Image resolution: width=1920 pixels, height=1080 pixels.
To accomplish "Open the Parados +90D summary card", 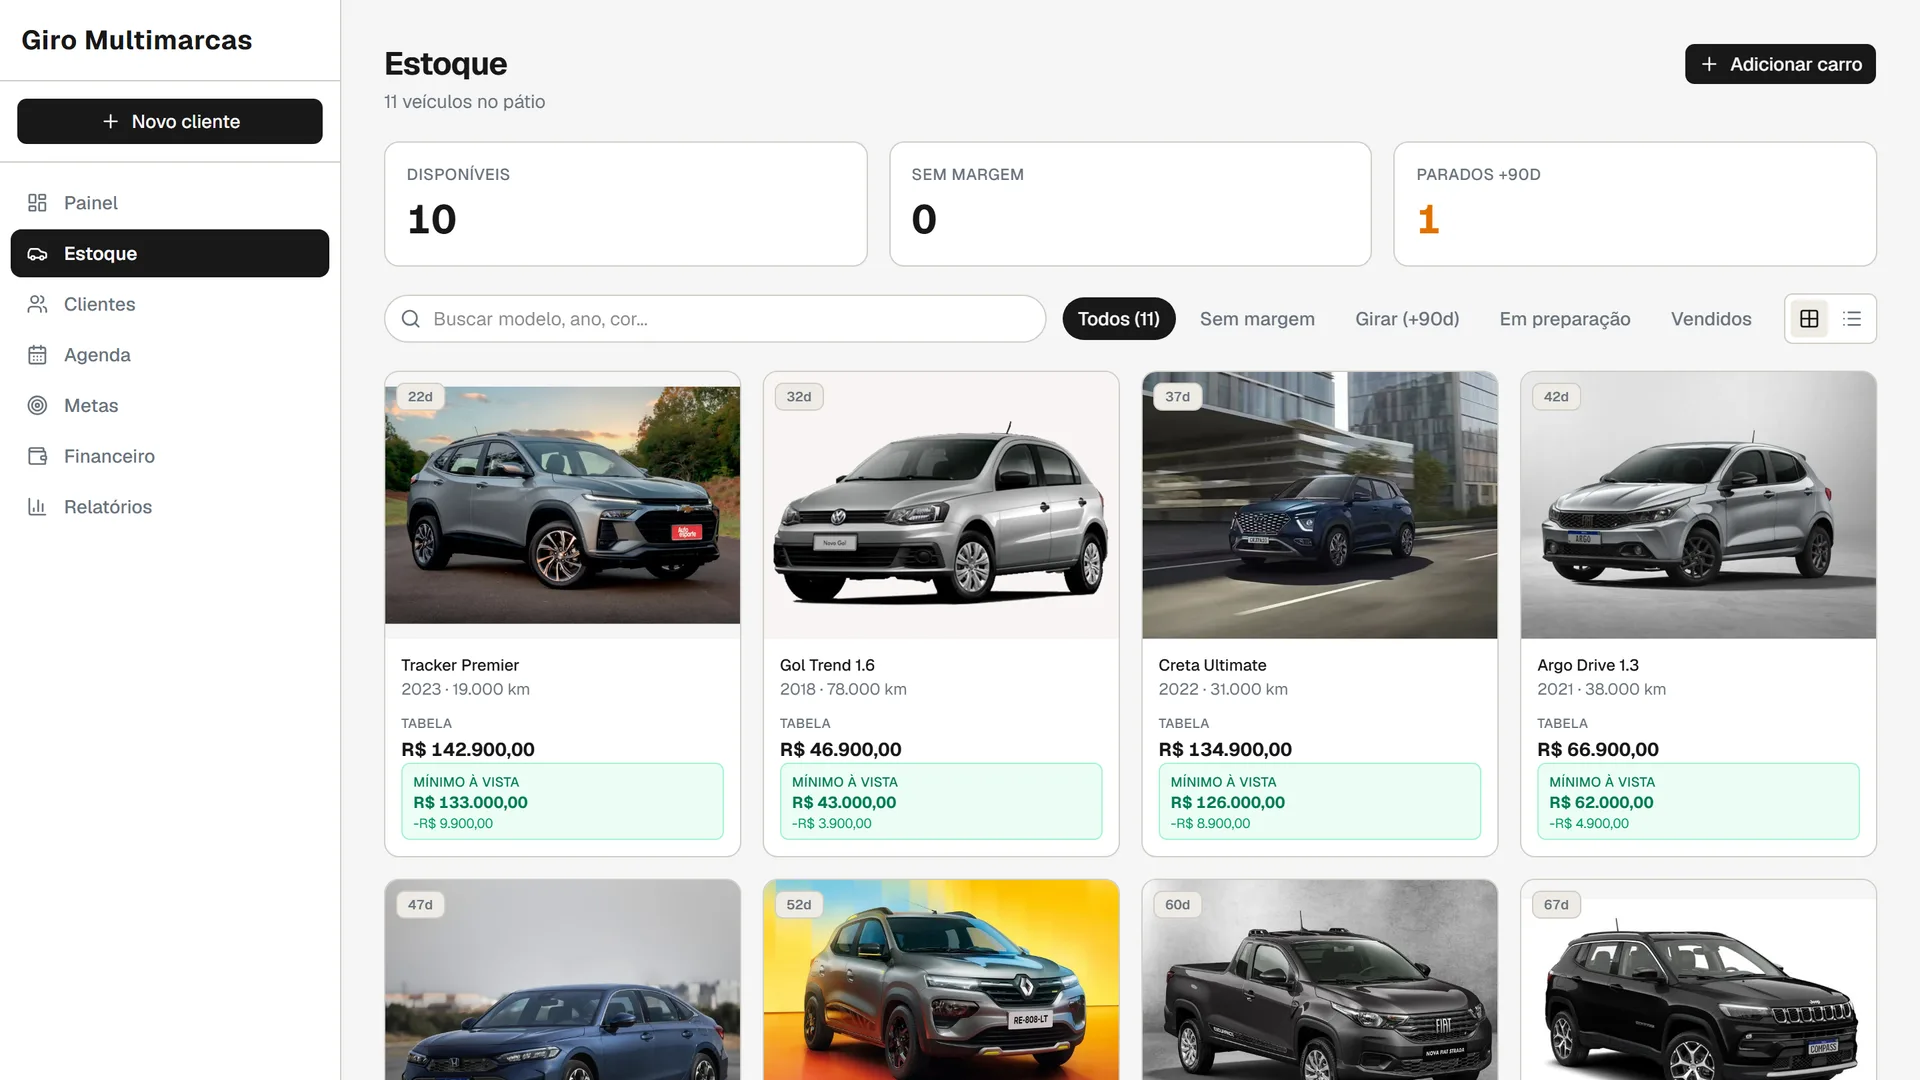I will [x=1635, y=204].
